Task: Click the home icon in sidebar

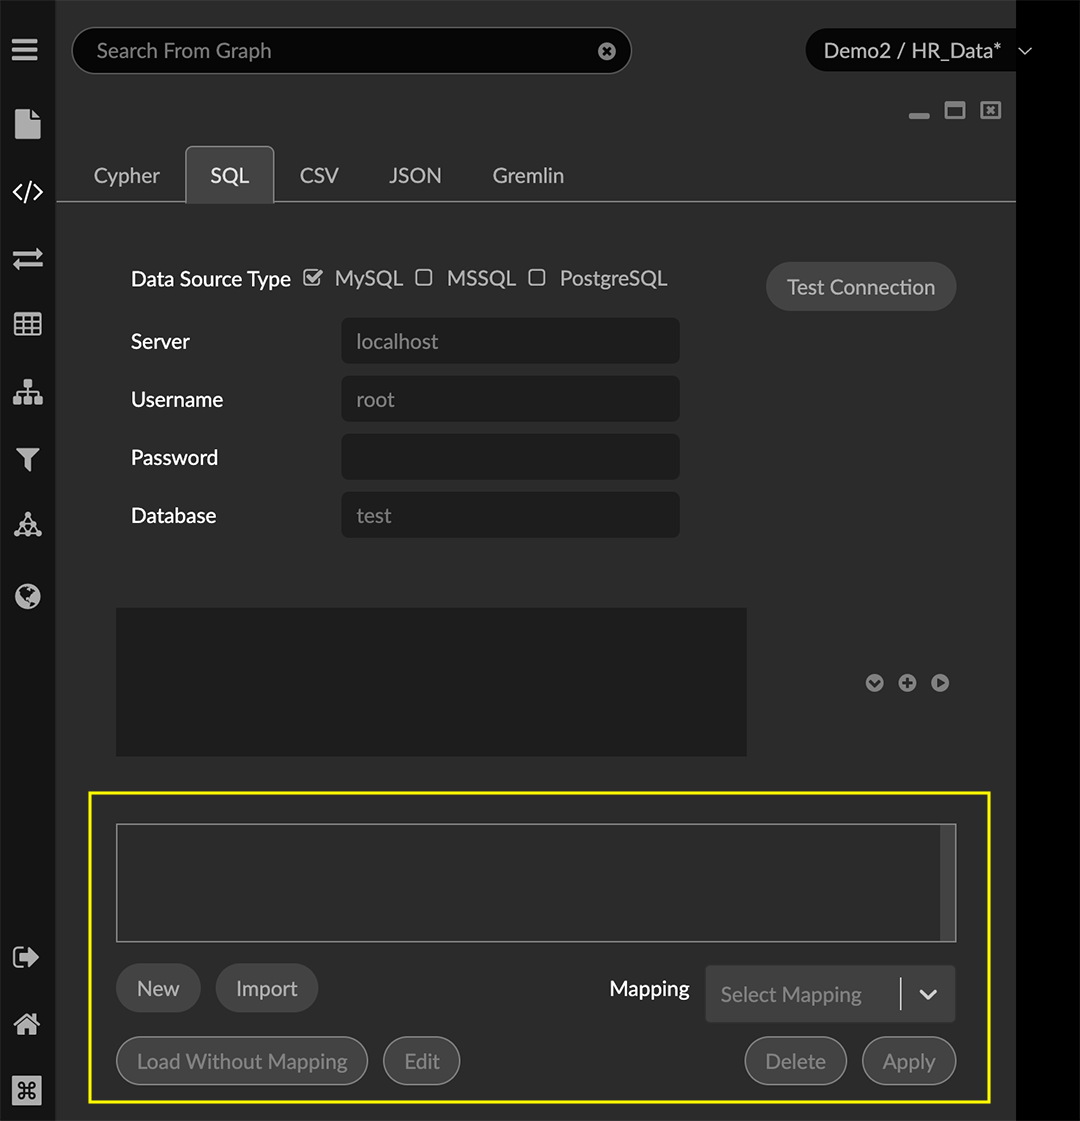Action: [27, 1024]
